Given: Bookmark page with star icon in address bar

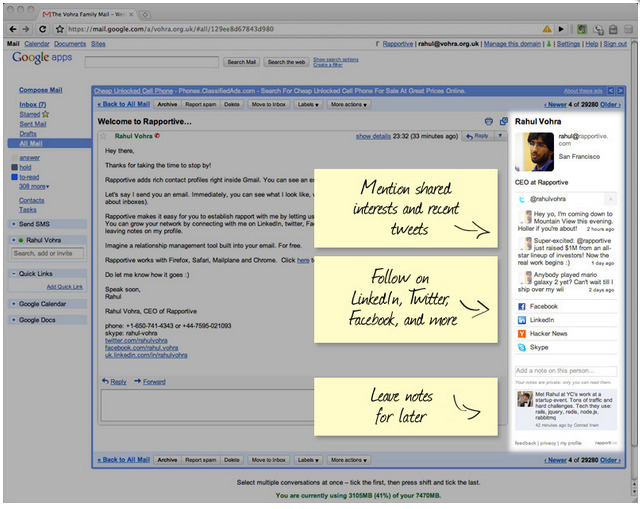Looking at the screenshot, I should coord(60,29).
